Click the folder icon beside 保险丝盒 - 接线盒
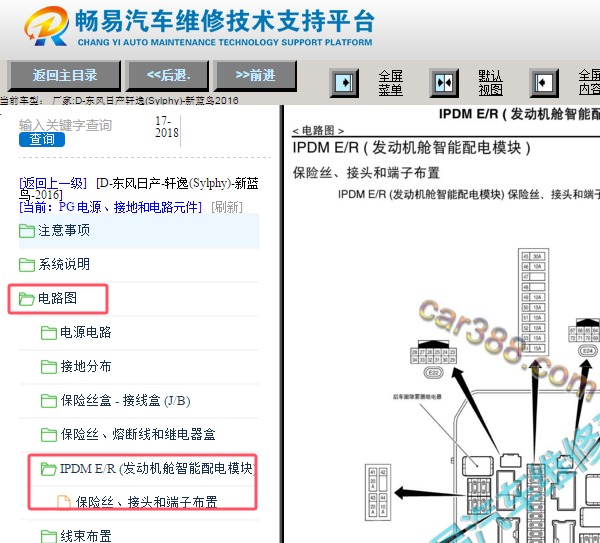The width and height of the screenshot is (600, 543). pyautogui.click(x=49, y=401)
